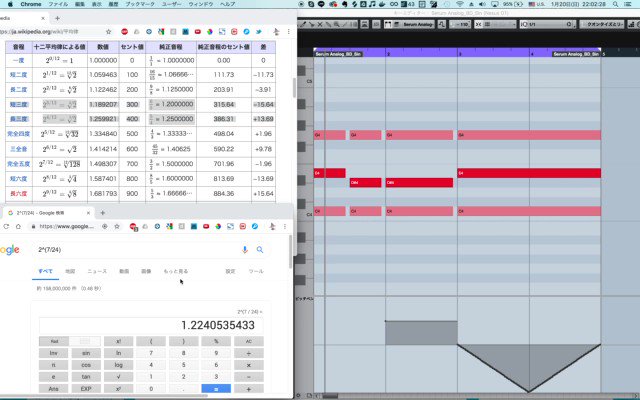Select the red D#4 note in bar 2
The image size is (640, 400).
pyautogui.click(x=419, y=182)
